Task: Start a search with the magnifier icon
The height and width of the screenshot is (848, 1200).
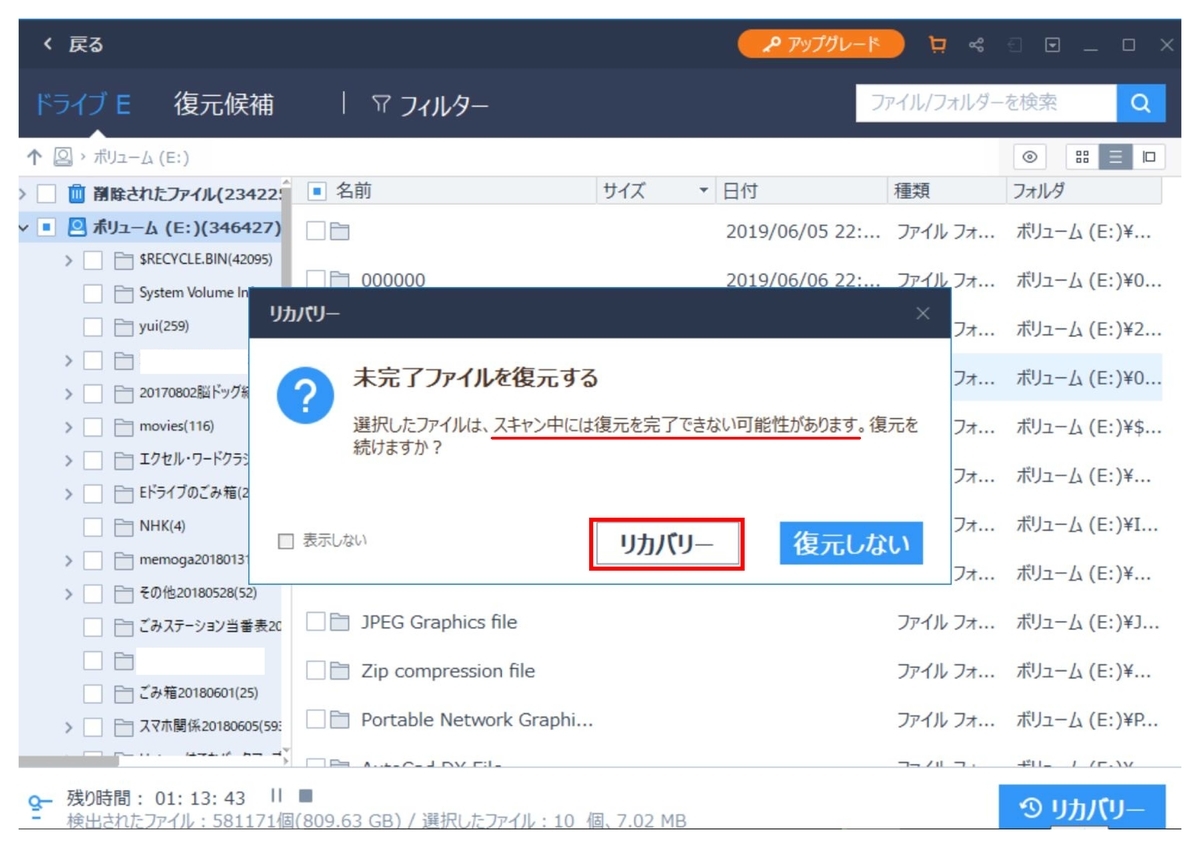Action: 1141,103
